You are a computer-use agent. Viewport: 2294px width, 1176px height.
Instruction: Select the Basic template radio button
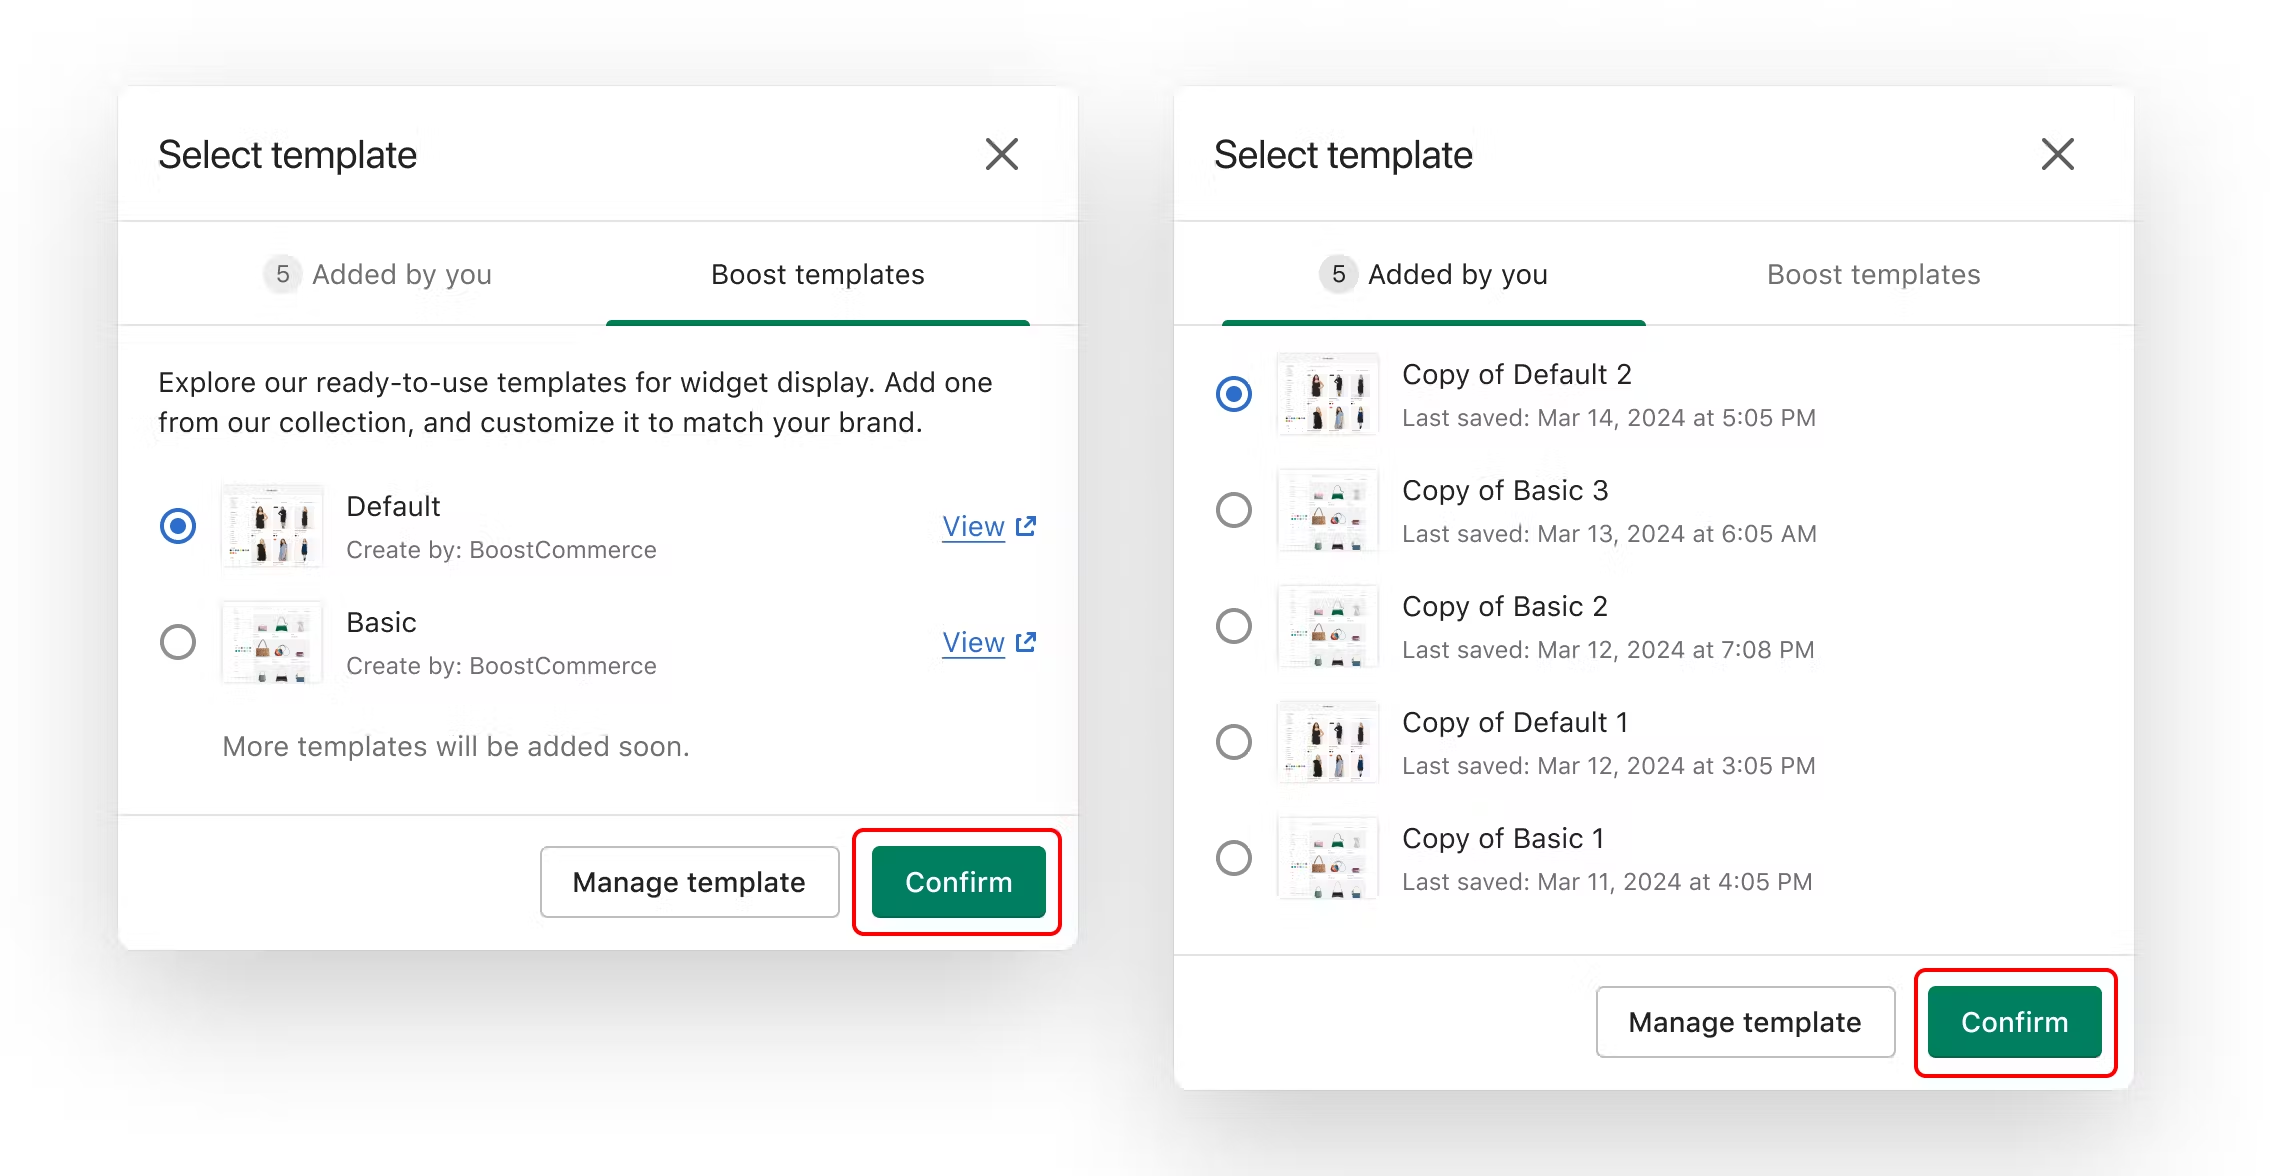click(x=178, y=642)
